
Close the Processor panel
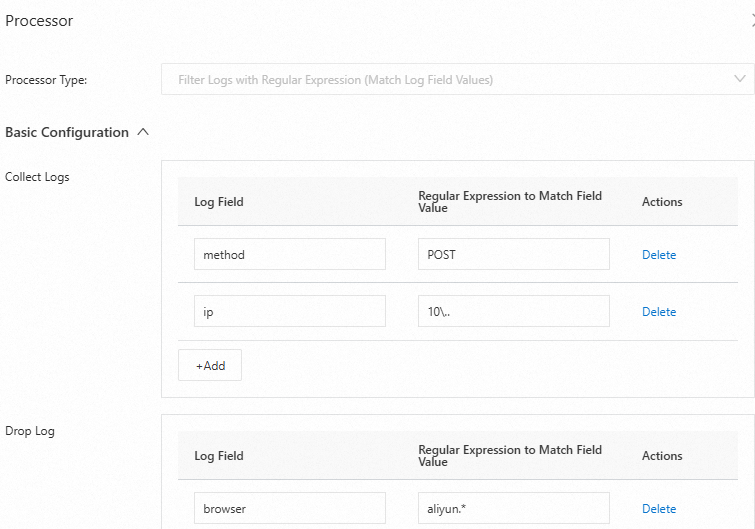pos(751,21)
